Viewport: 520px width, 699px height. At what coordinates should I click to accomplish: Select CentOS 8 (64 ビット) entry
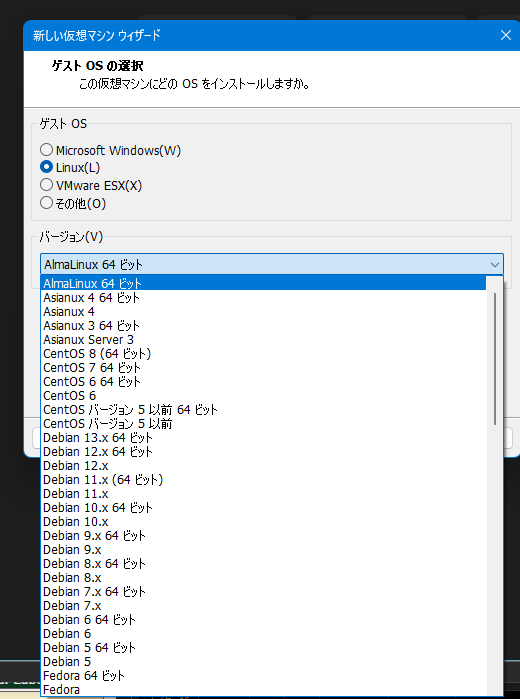coord(263,354)
